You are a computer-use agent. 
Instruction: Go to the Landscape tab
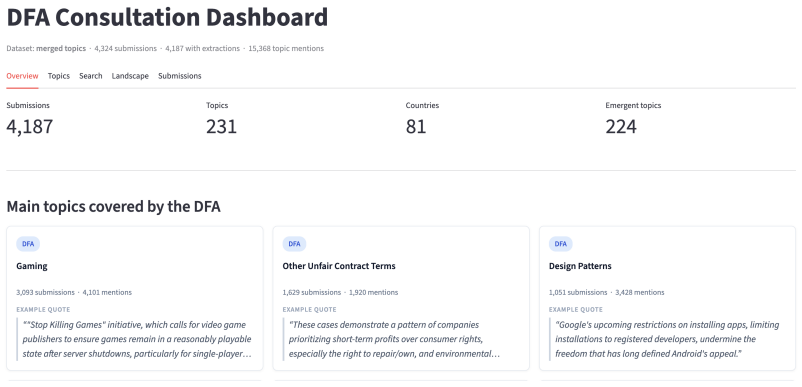pos(130,76)
